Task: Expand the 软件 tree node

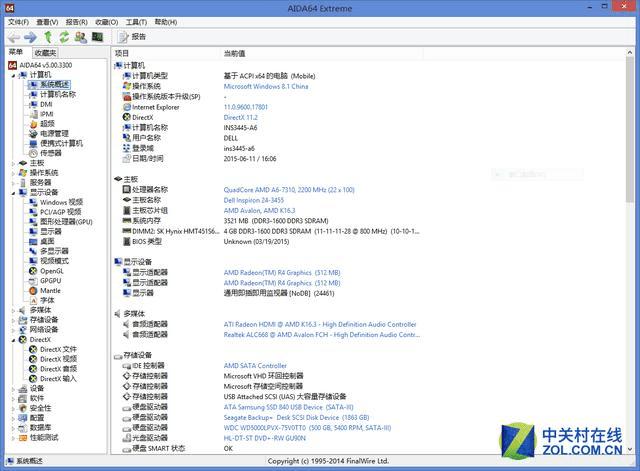Action: [13, 399]
